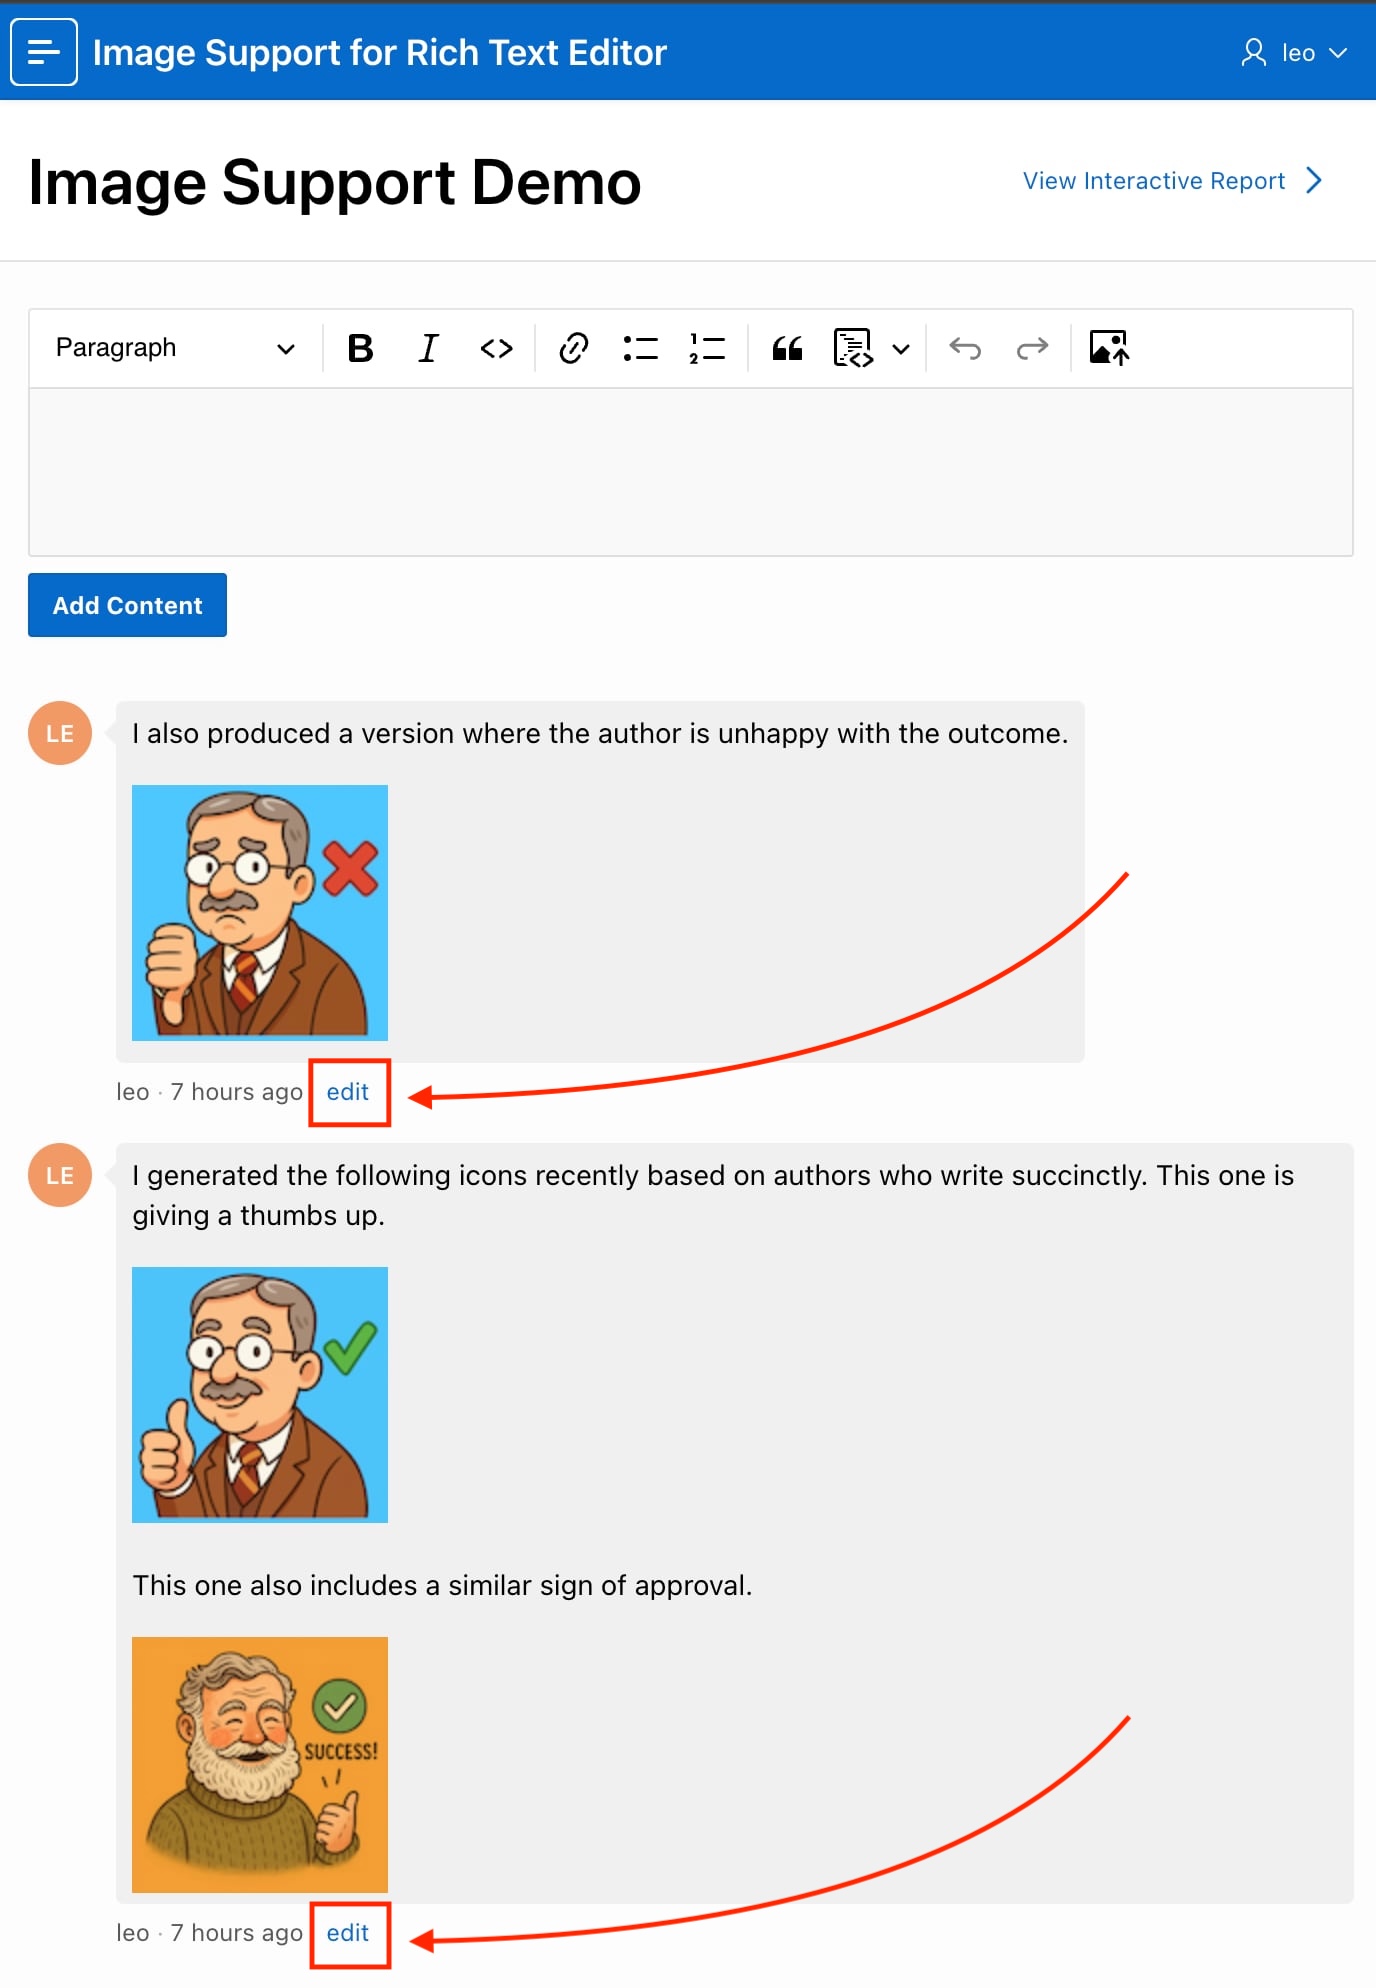Insert a hyperlink via the link icon
Image resolution: width=1376 pixels, height=1988 pixels.
pyautogui.click(x=573, y=348)
